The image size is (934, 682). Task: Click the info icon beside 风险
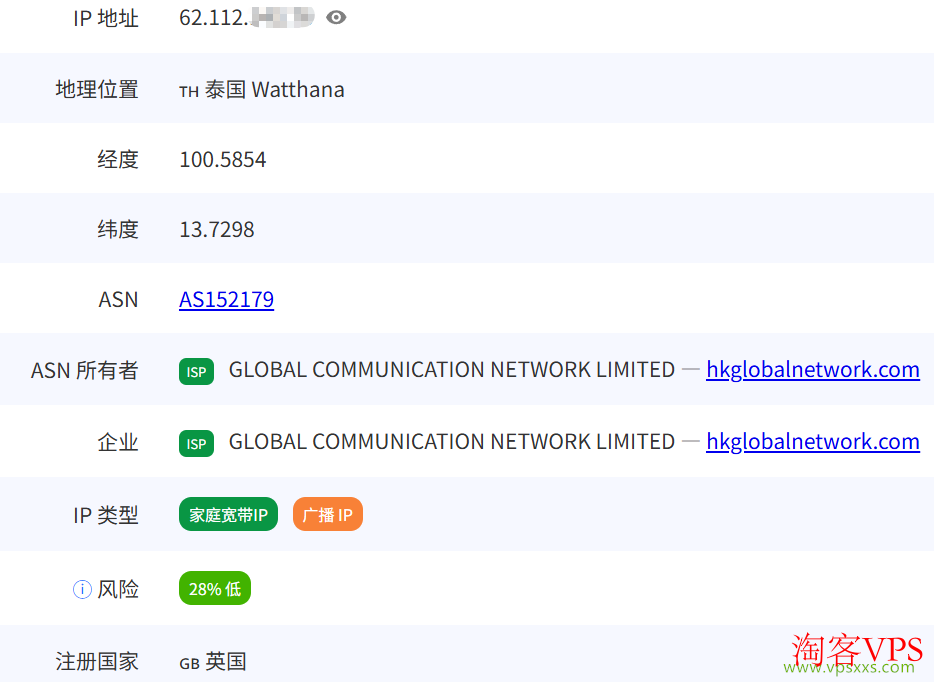pos(82,589)
